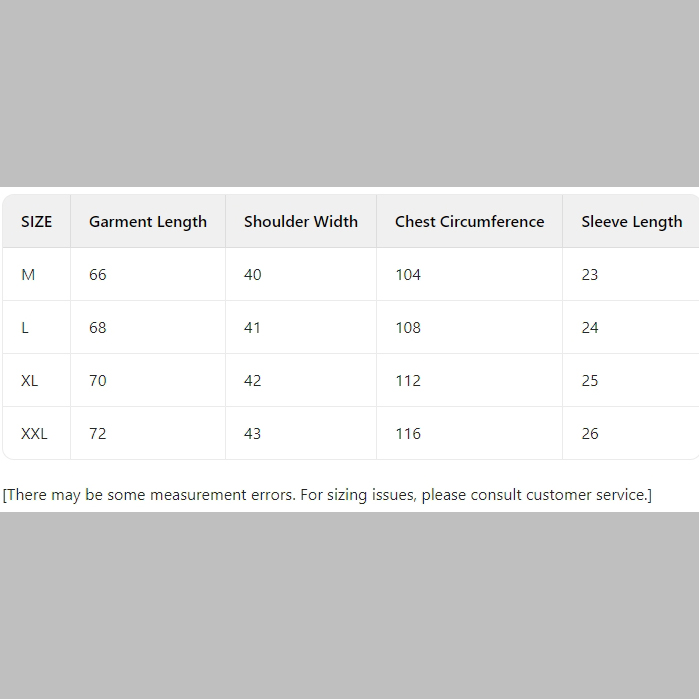This screenshot has width=699, height=699.
Task: Click the Shoulder Width header cell
Action: coord(301,222)
